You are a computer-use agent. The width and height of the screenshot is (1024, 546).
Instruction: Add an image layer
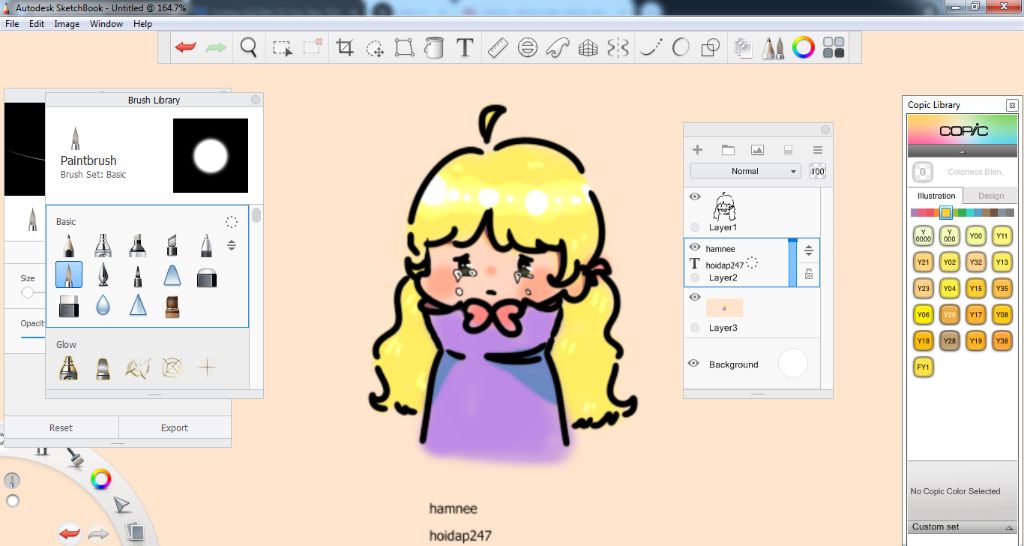(758, 150)
